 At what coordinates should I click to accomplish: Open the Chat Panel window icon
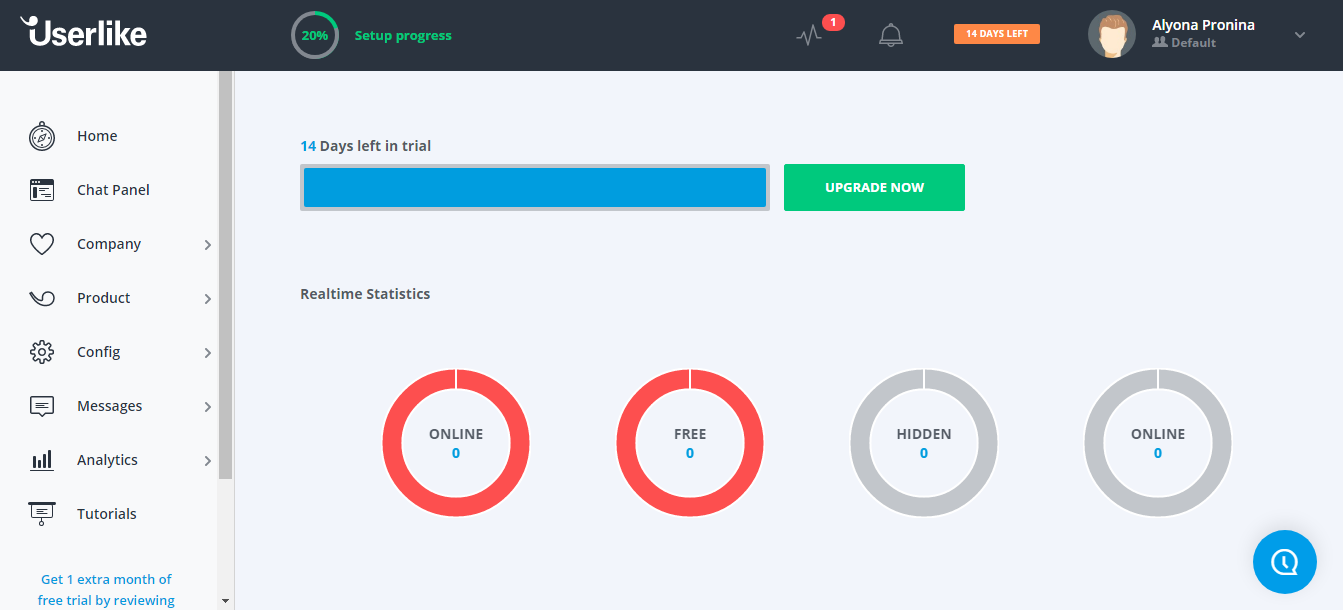pos(42,190)
